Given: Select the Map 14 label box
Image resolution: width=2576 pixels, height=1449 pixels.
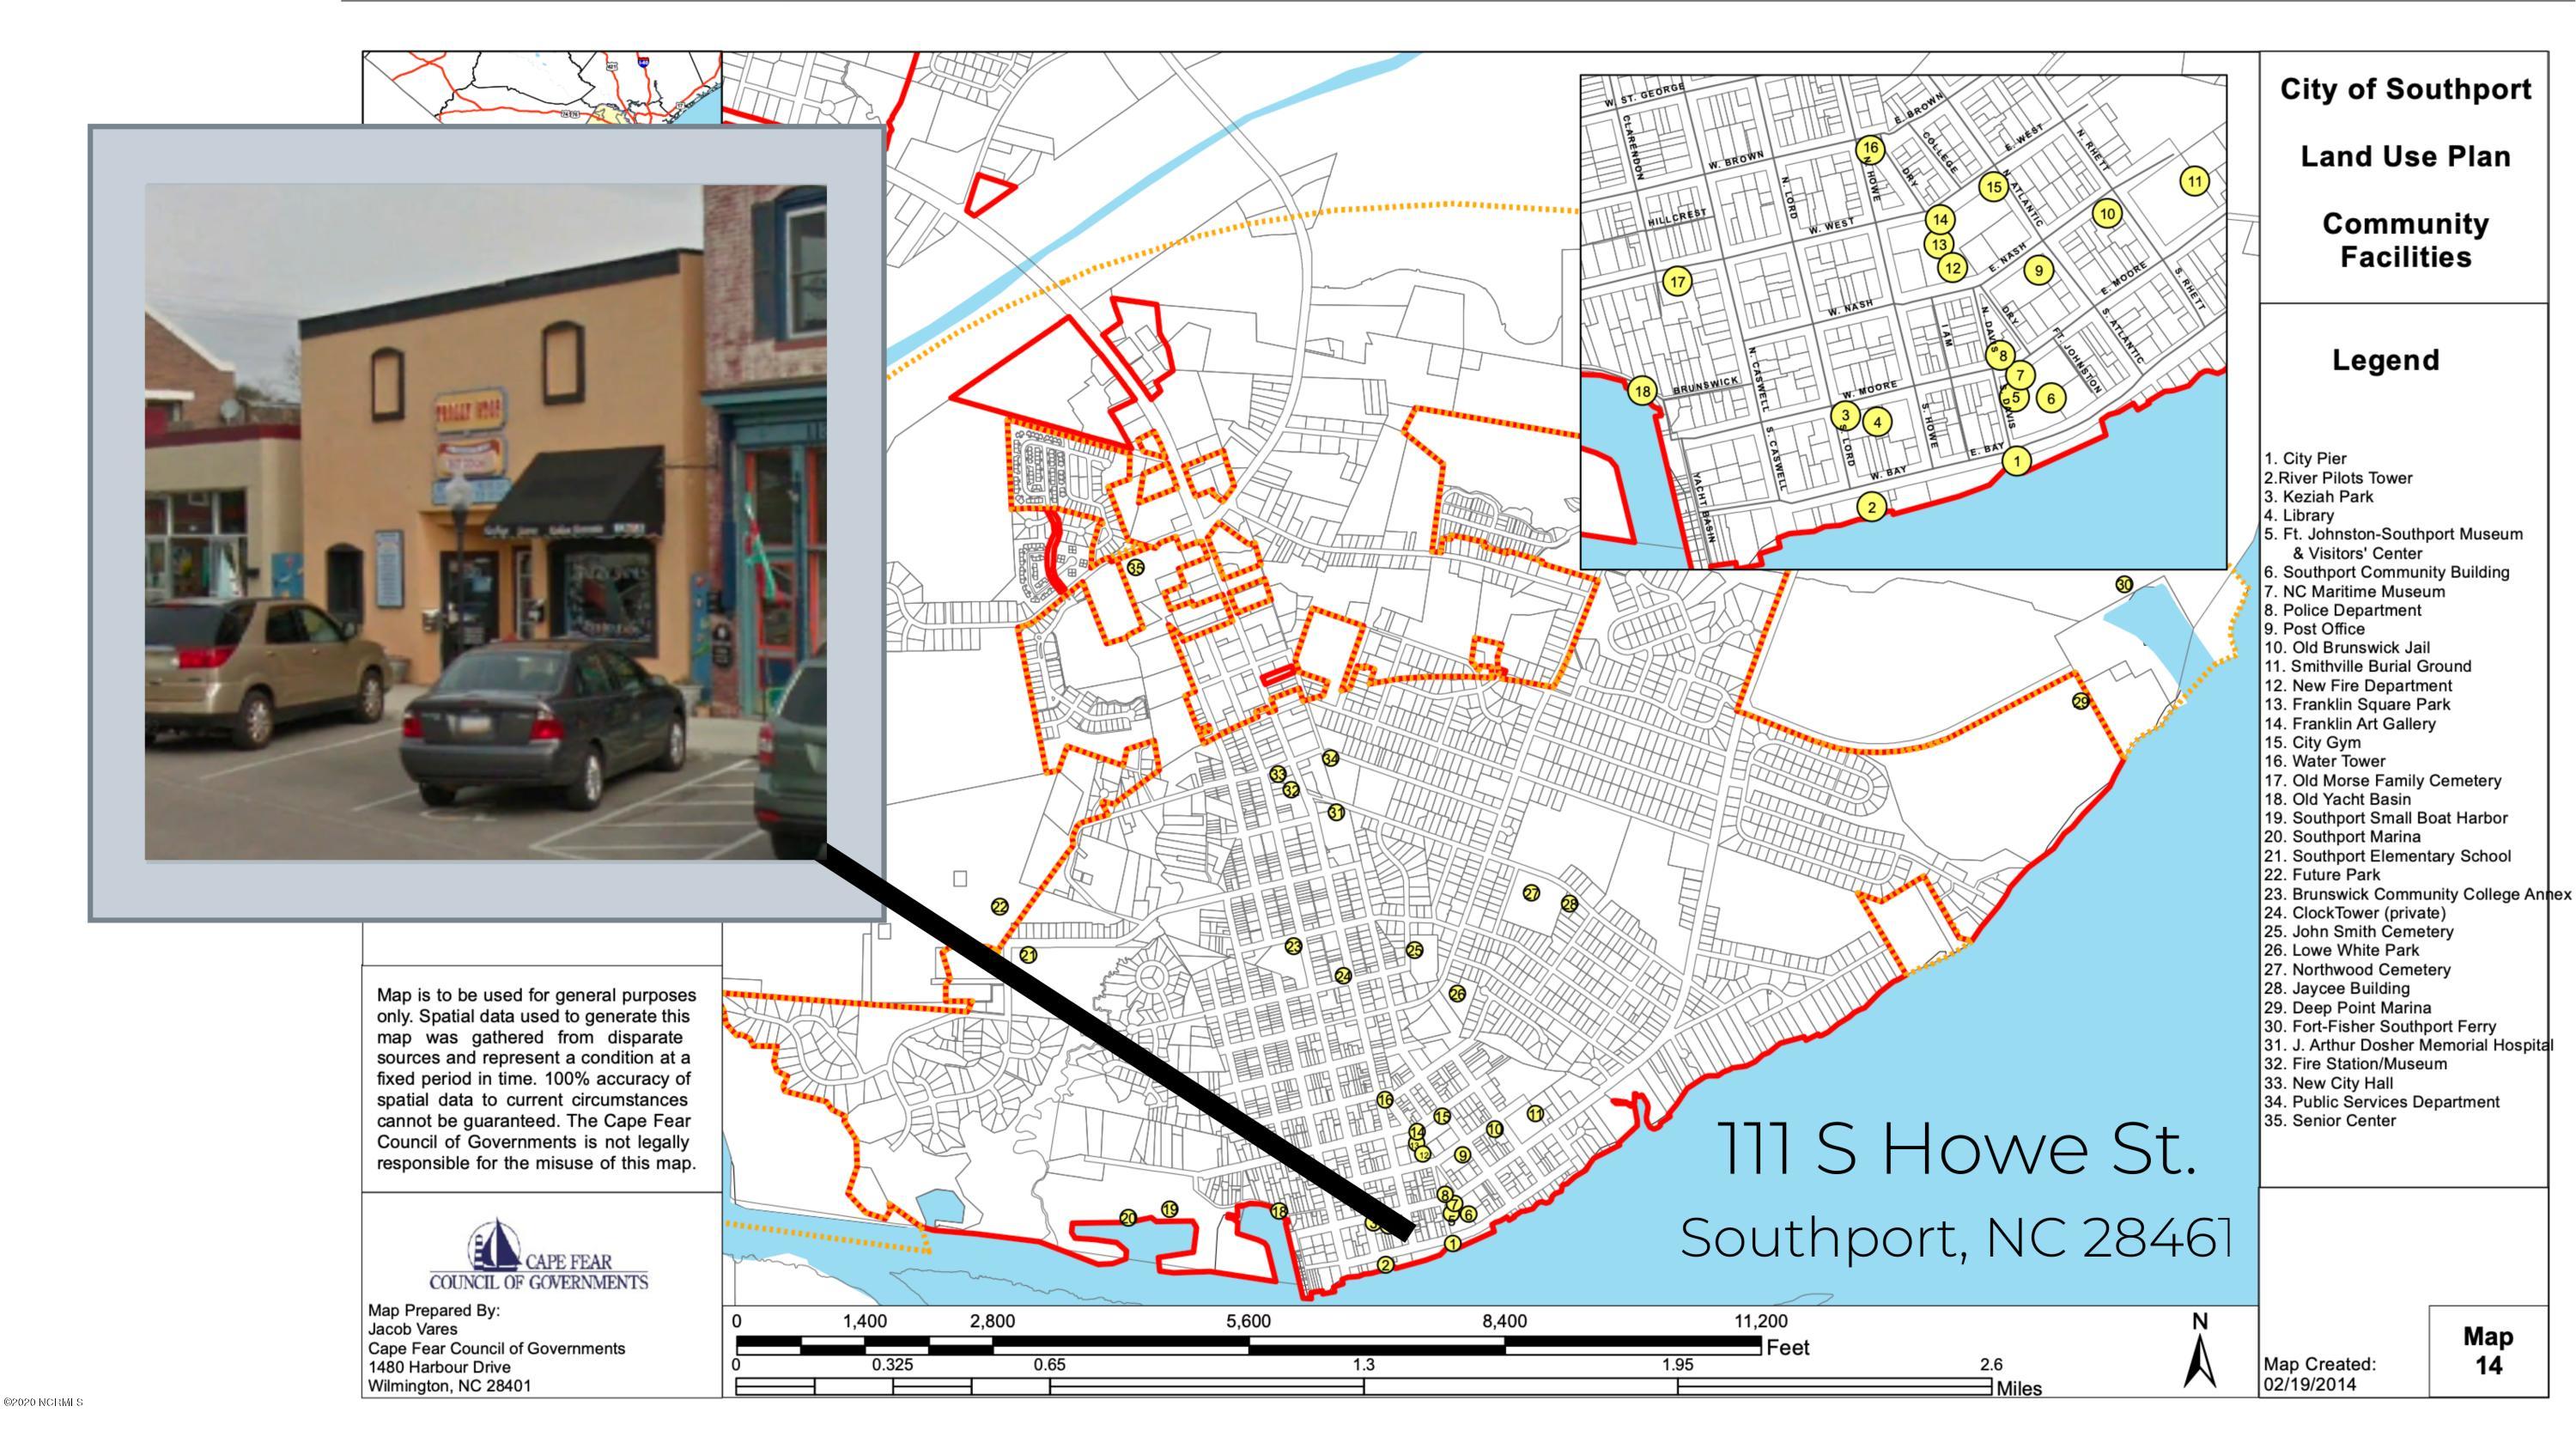Looking at the screenshot, I should click(x=2488, y=1351).
